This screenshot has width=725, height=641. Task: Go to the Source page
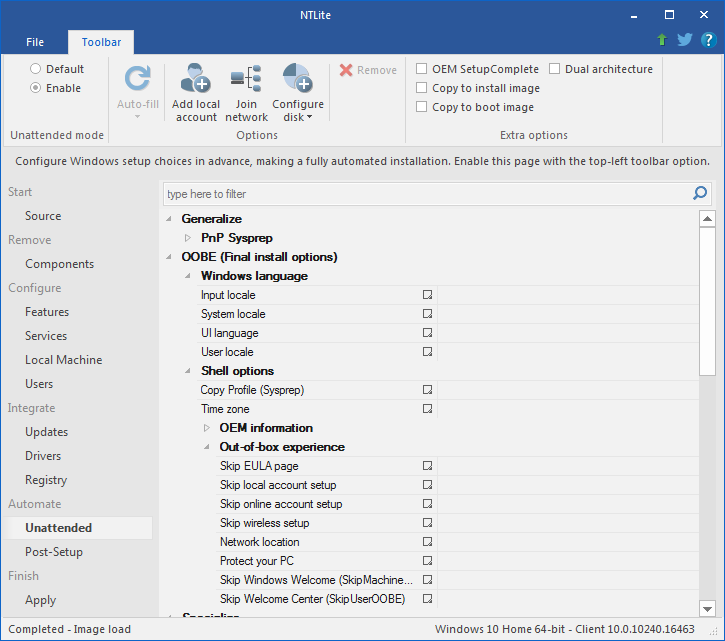click(x=43, y=216)
